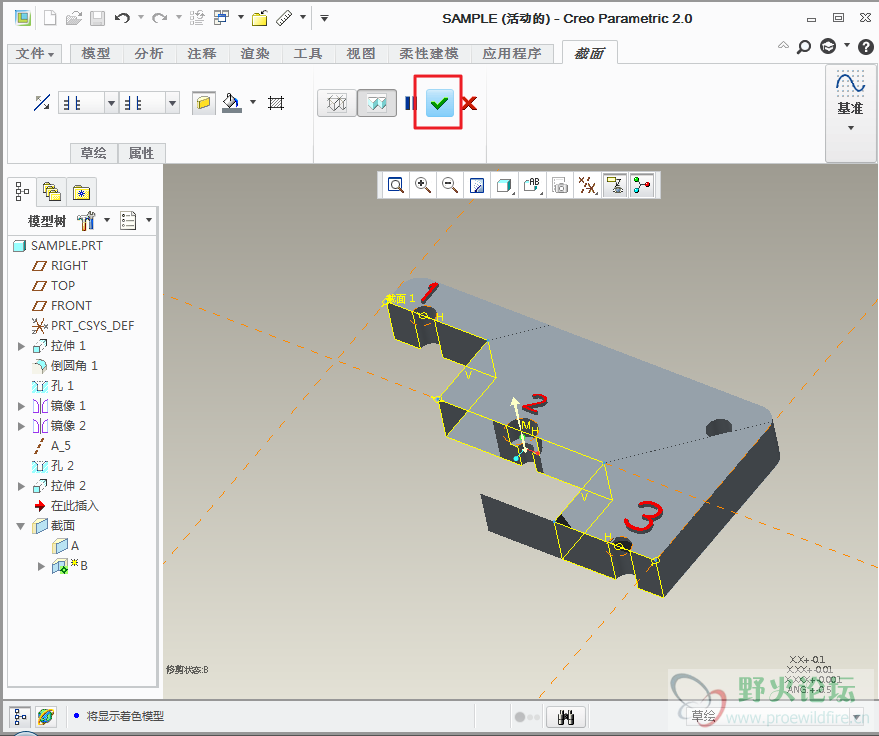Screen dimensions: 879x736
Task: Save the model using the floppy disk icon
Action: 98,18
